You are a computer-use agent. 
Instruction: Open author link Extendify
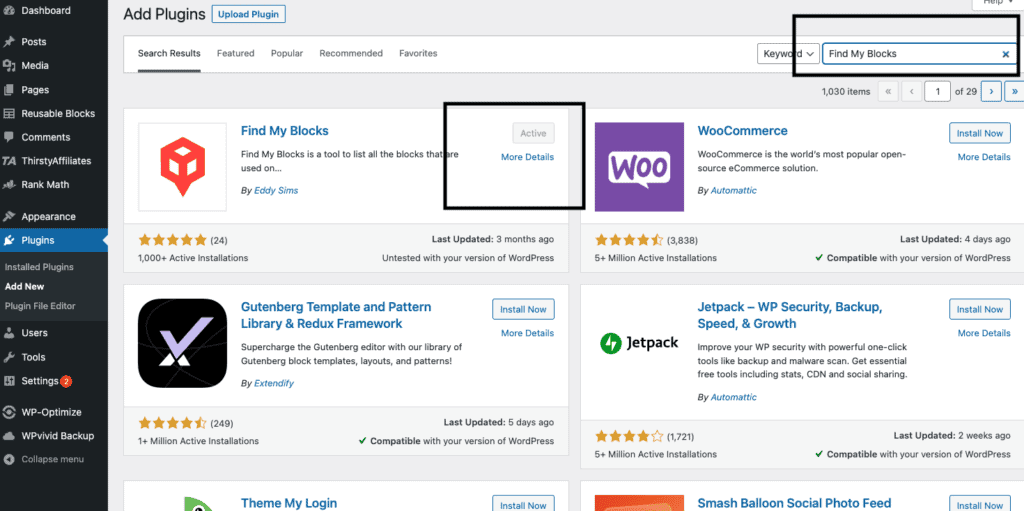(272, 384)
